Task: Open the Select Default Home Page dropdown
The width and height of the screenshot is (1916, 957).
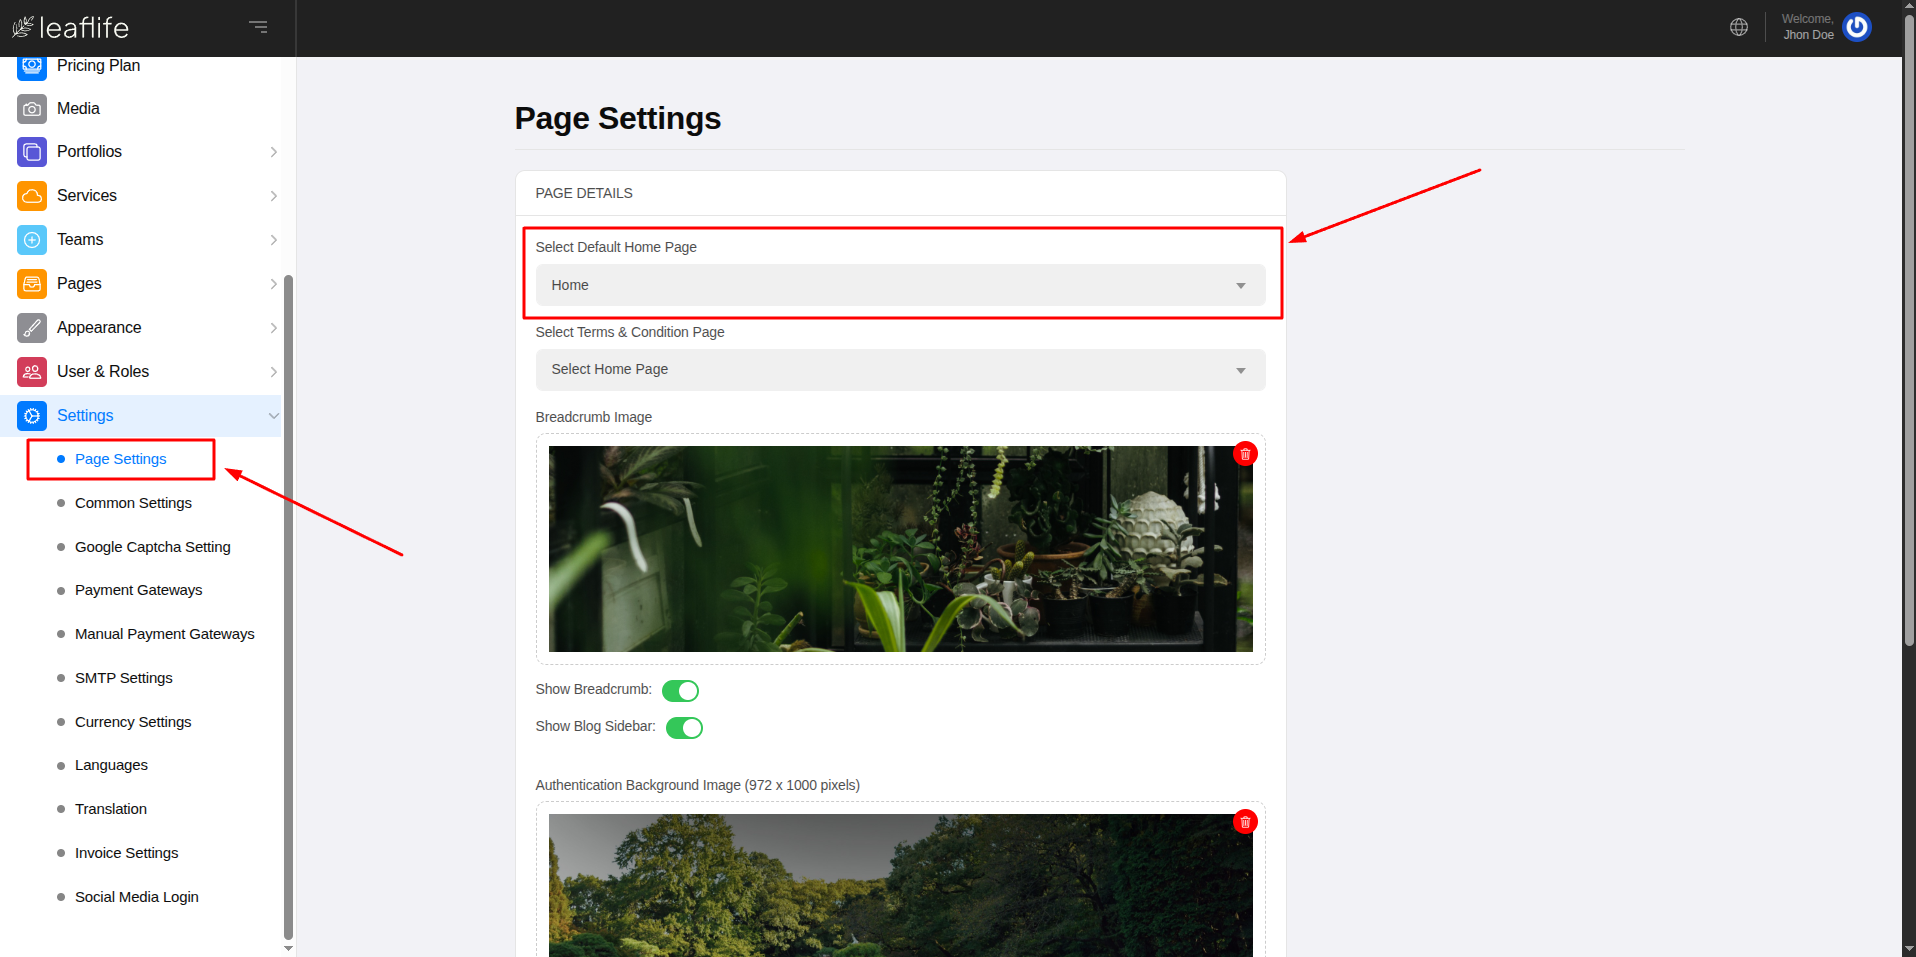Action: [x=900, y=285]
